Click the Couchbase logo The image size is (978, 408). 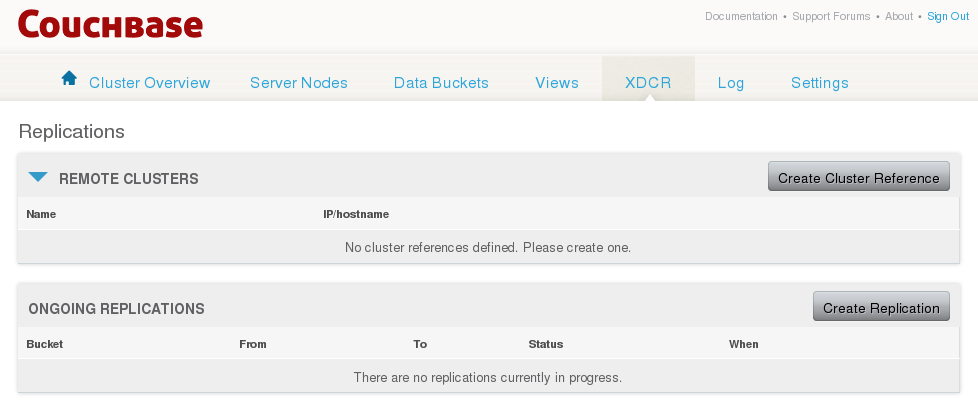[x=110, y=24]
